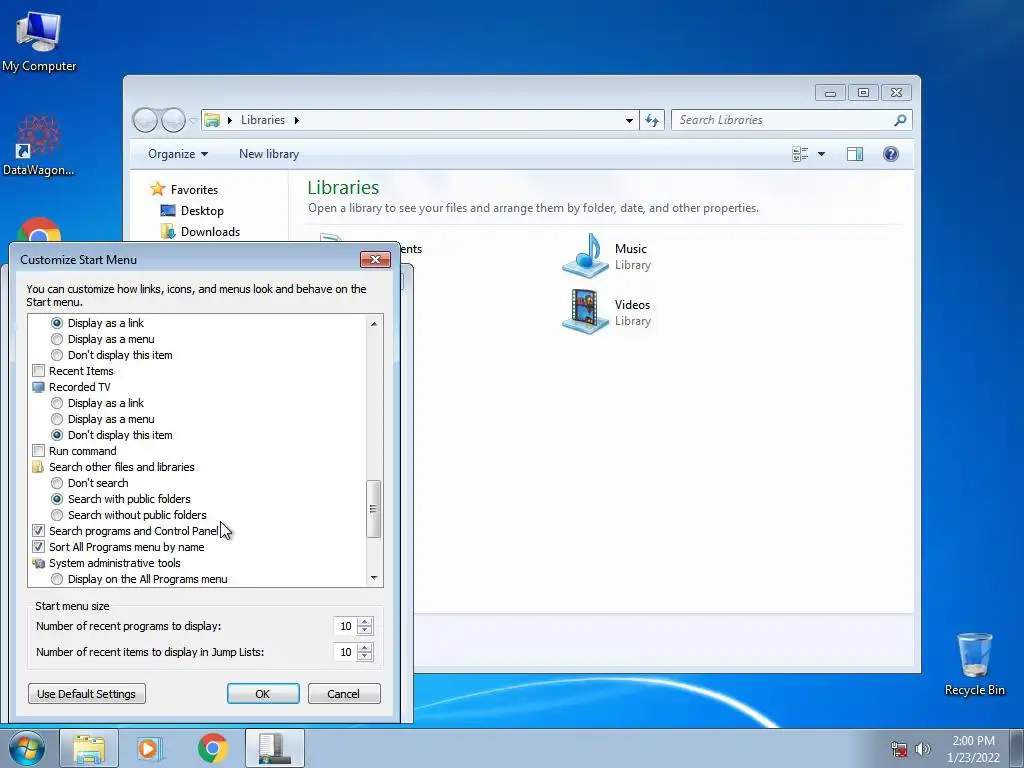Enable the Run command checkbox
The image size is (1024, 768).
(39, 451)
